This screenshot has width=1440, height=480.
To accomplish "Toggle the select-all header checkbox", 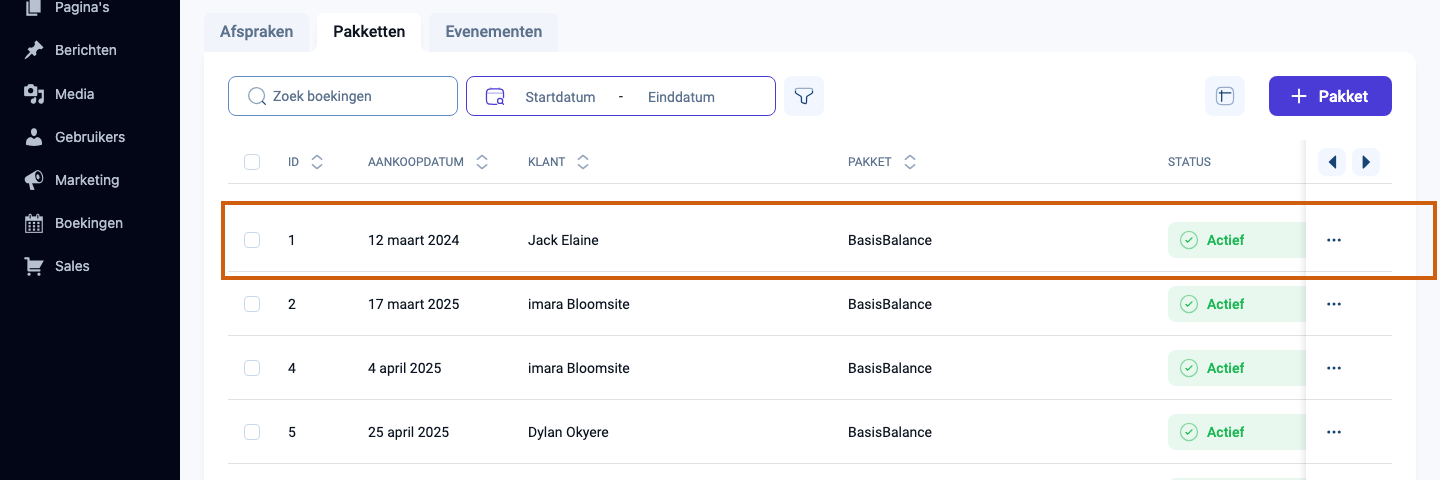I will 252,162.
